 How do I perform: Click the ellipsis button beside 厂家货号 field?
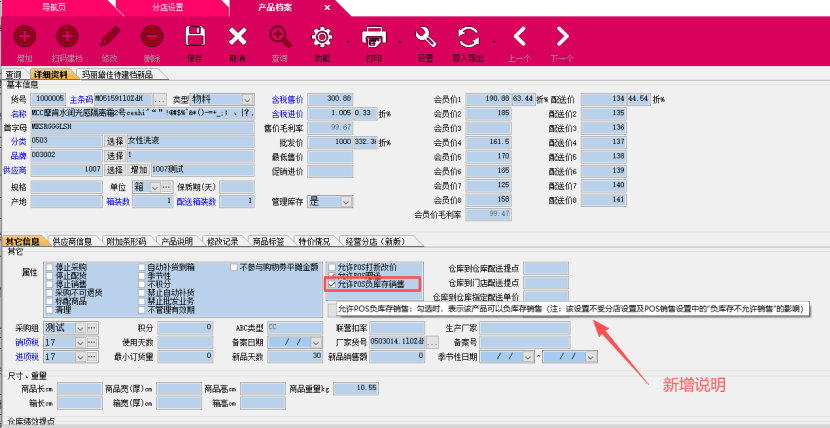pos(432,342)
